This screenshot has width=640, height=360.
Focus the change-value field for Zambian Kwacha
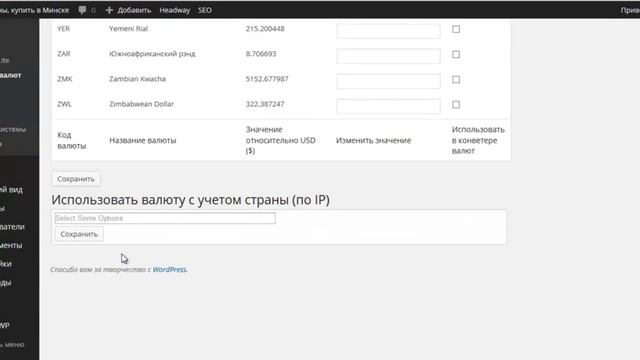[x=388, y=81]
